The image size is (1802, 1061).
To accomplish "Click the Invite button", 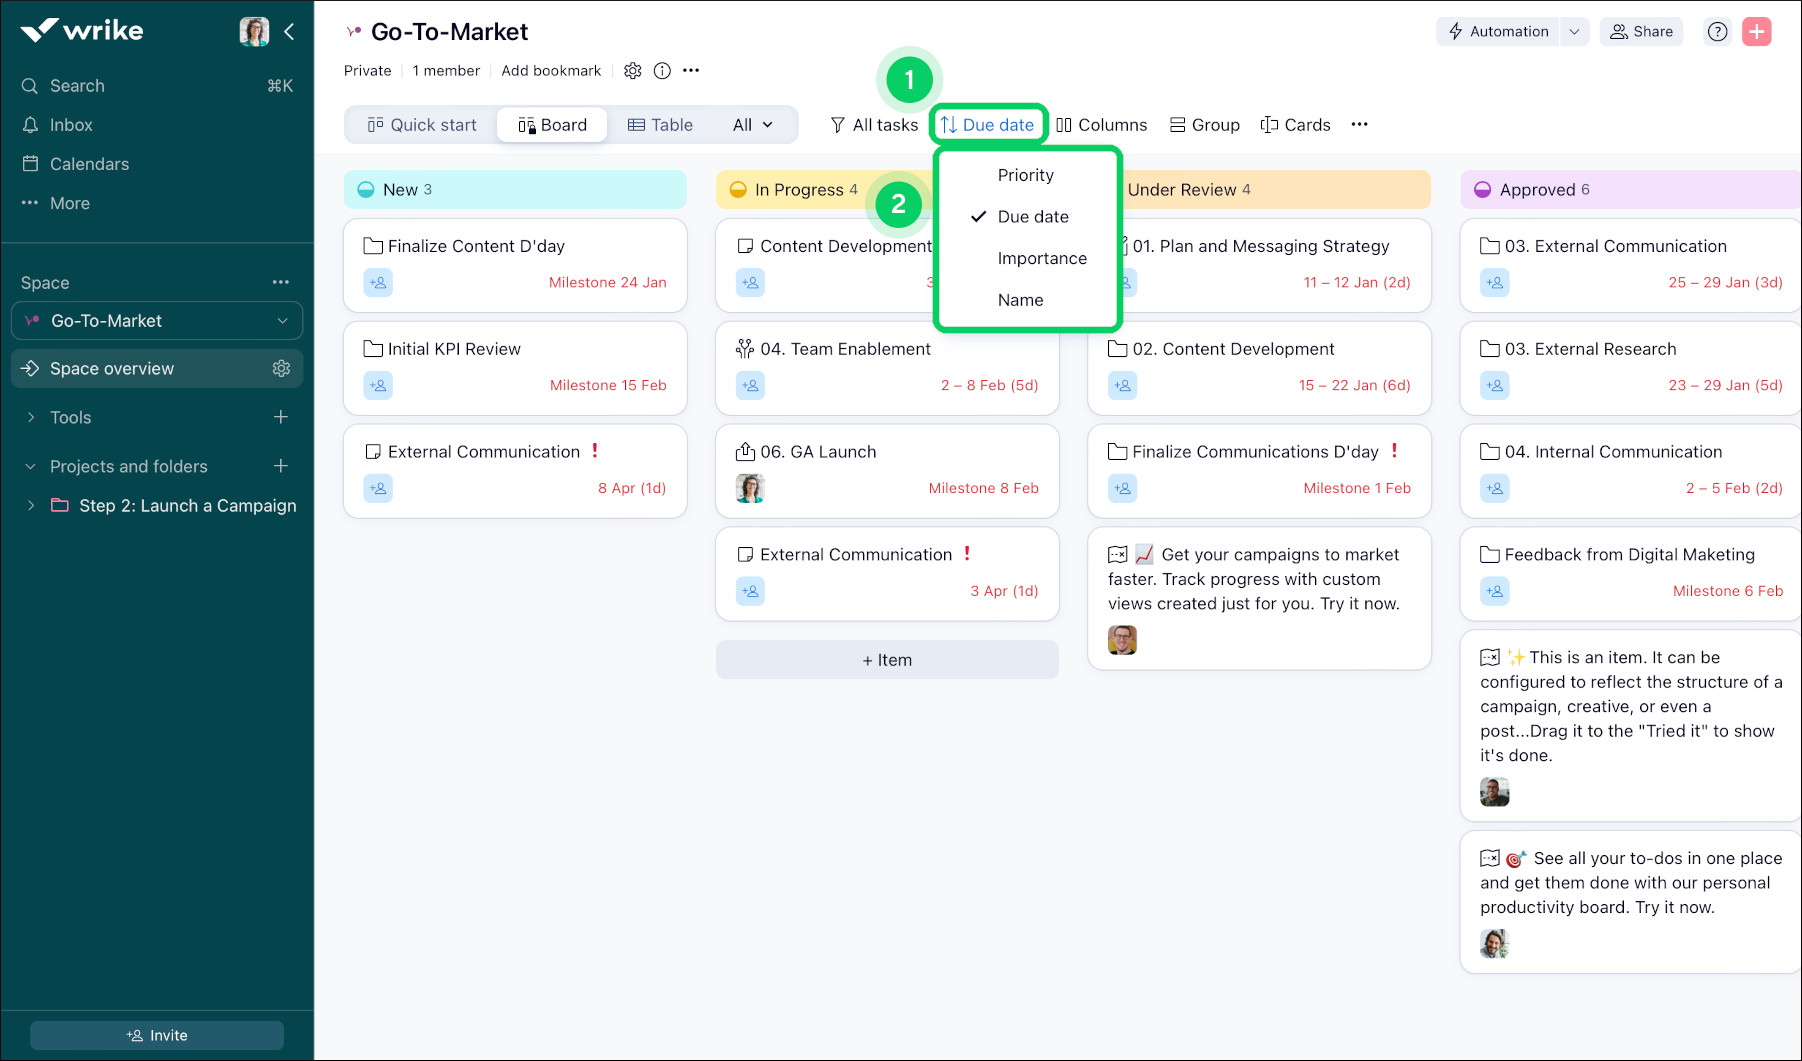I will click(x=156, y=1034).
